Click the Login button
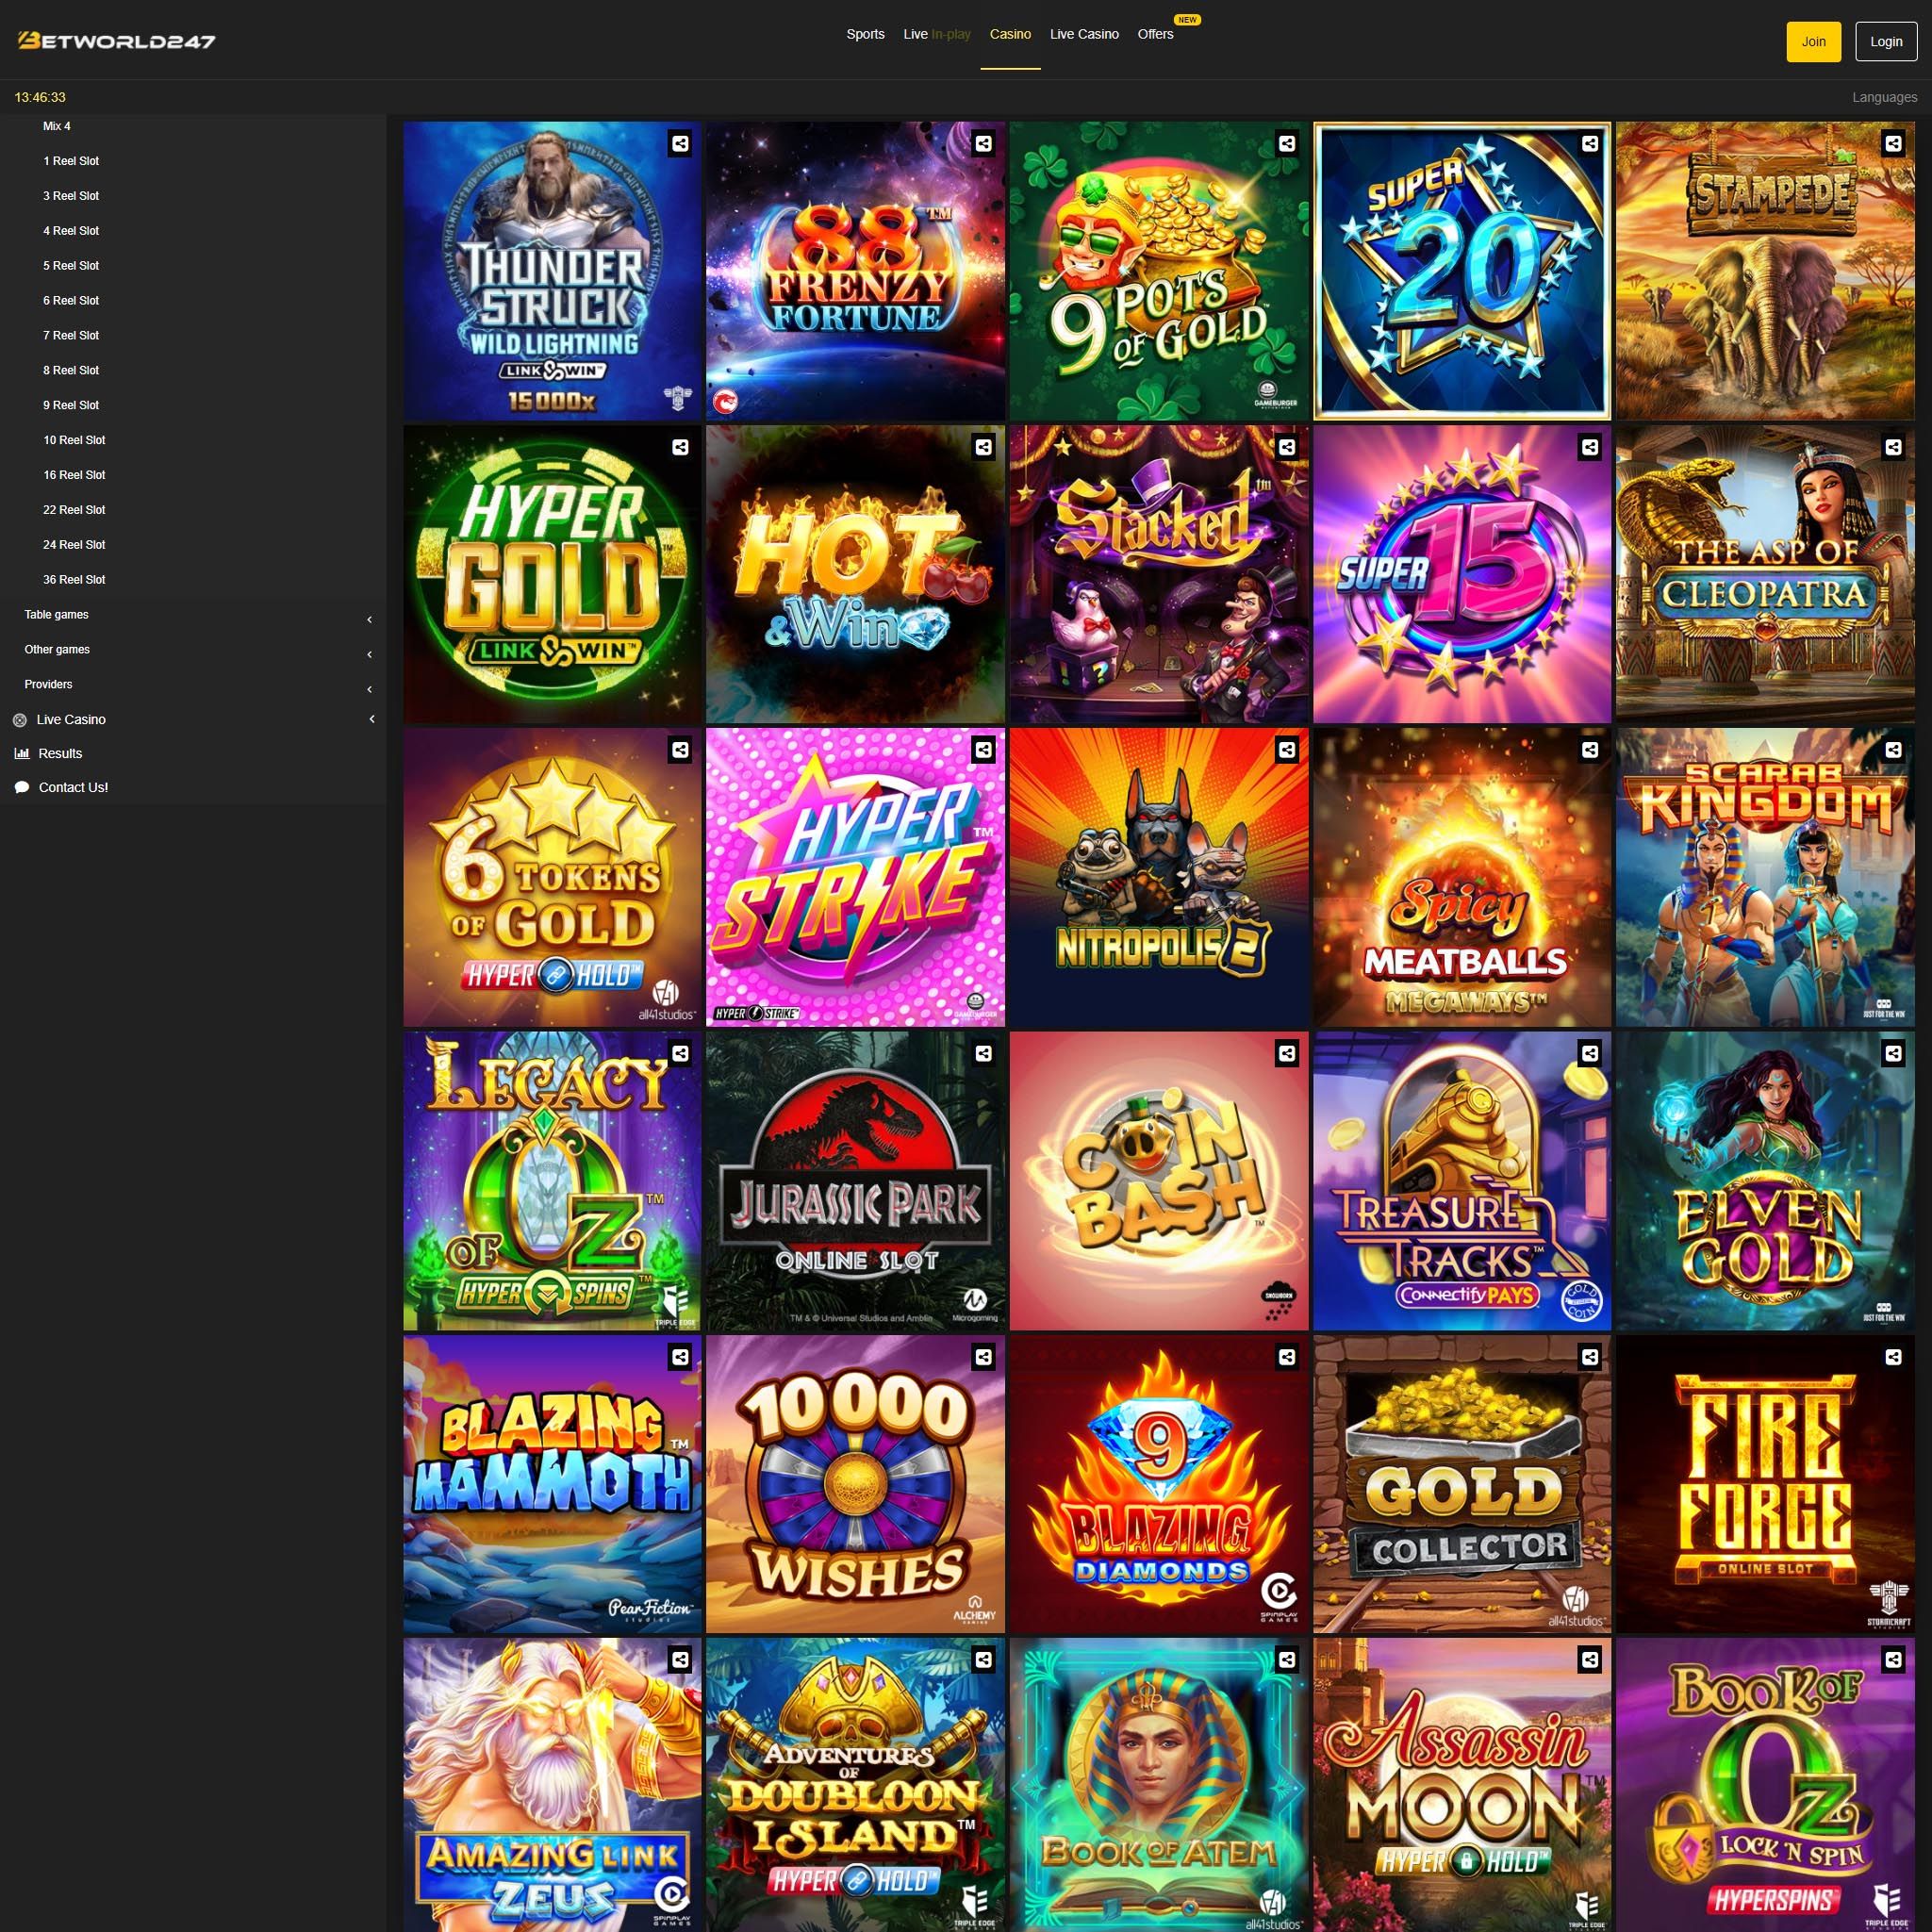The image size is (1932, 1932). pos(1886,42)
